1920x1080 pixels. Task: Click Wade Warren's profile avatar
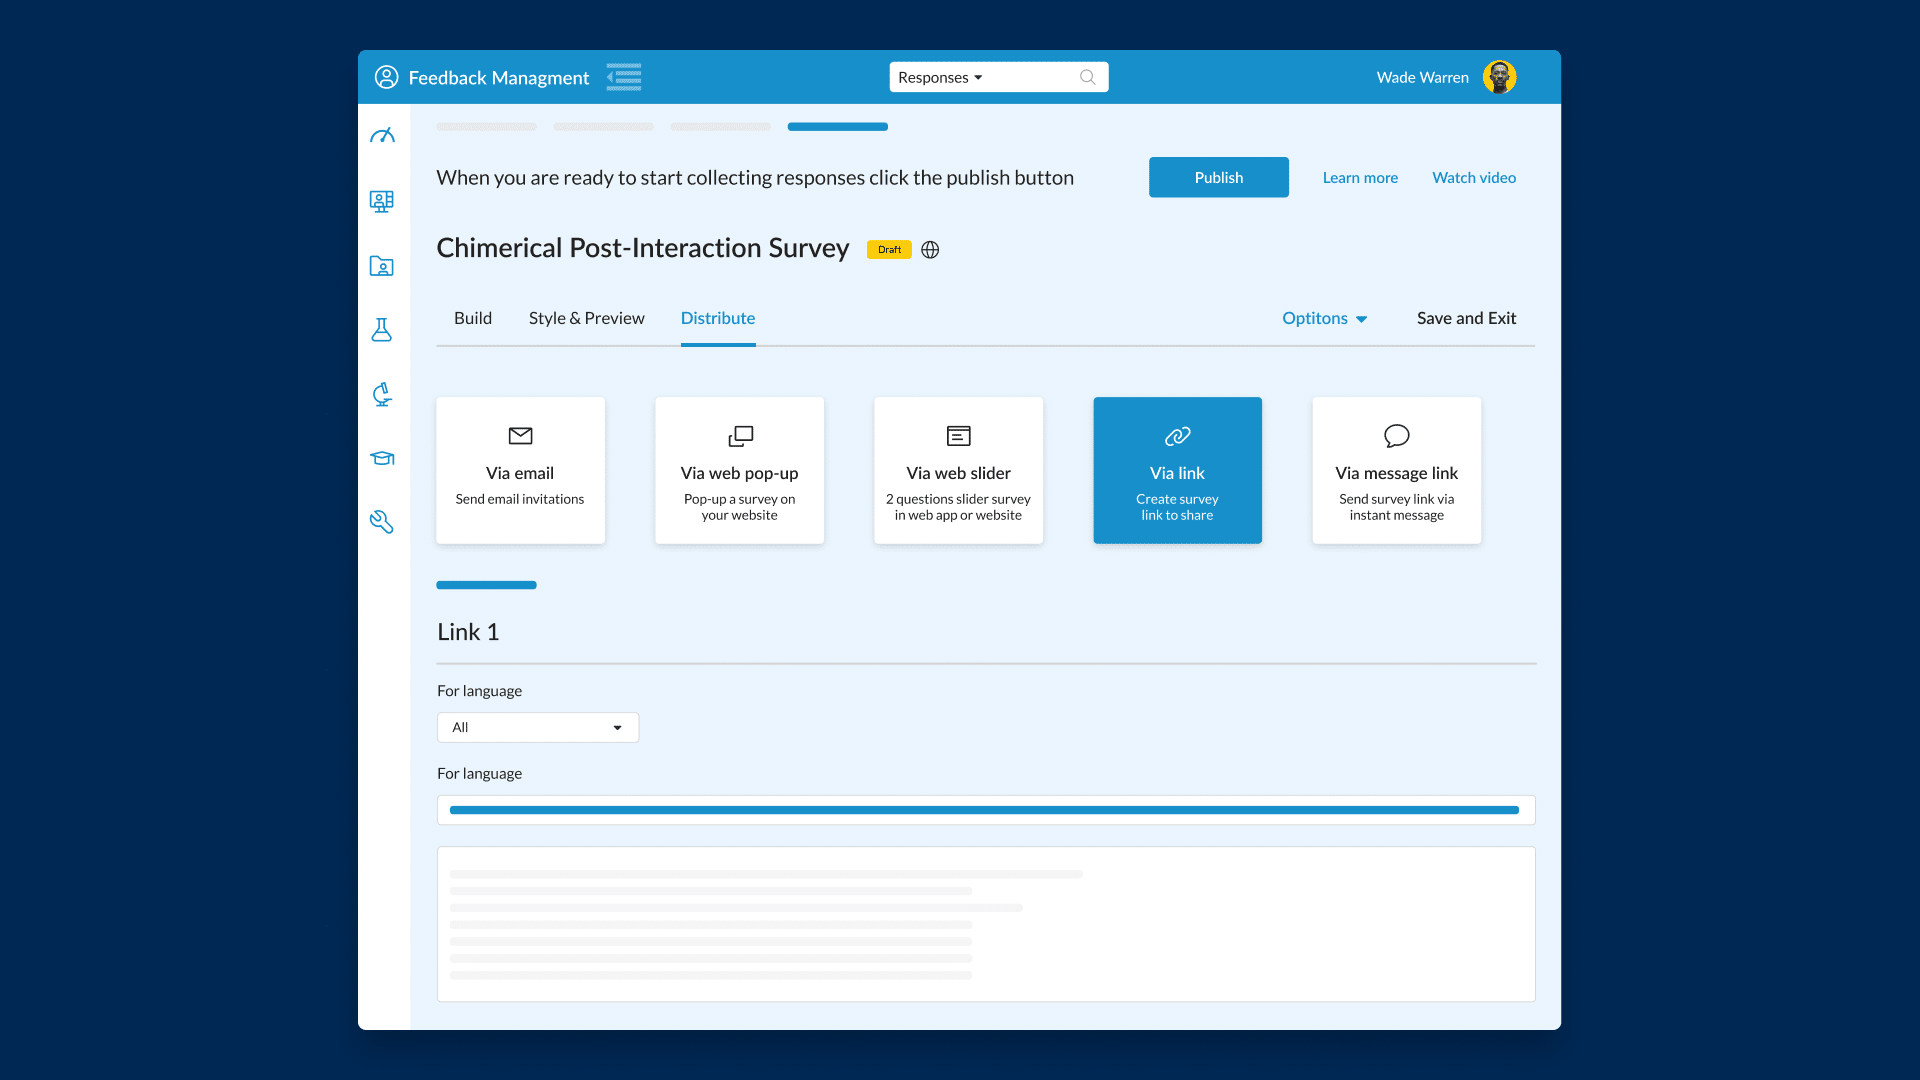coord(1499,77)
